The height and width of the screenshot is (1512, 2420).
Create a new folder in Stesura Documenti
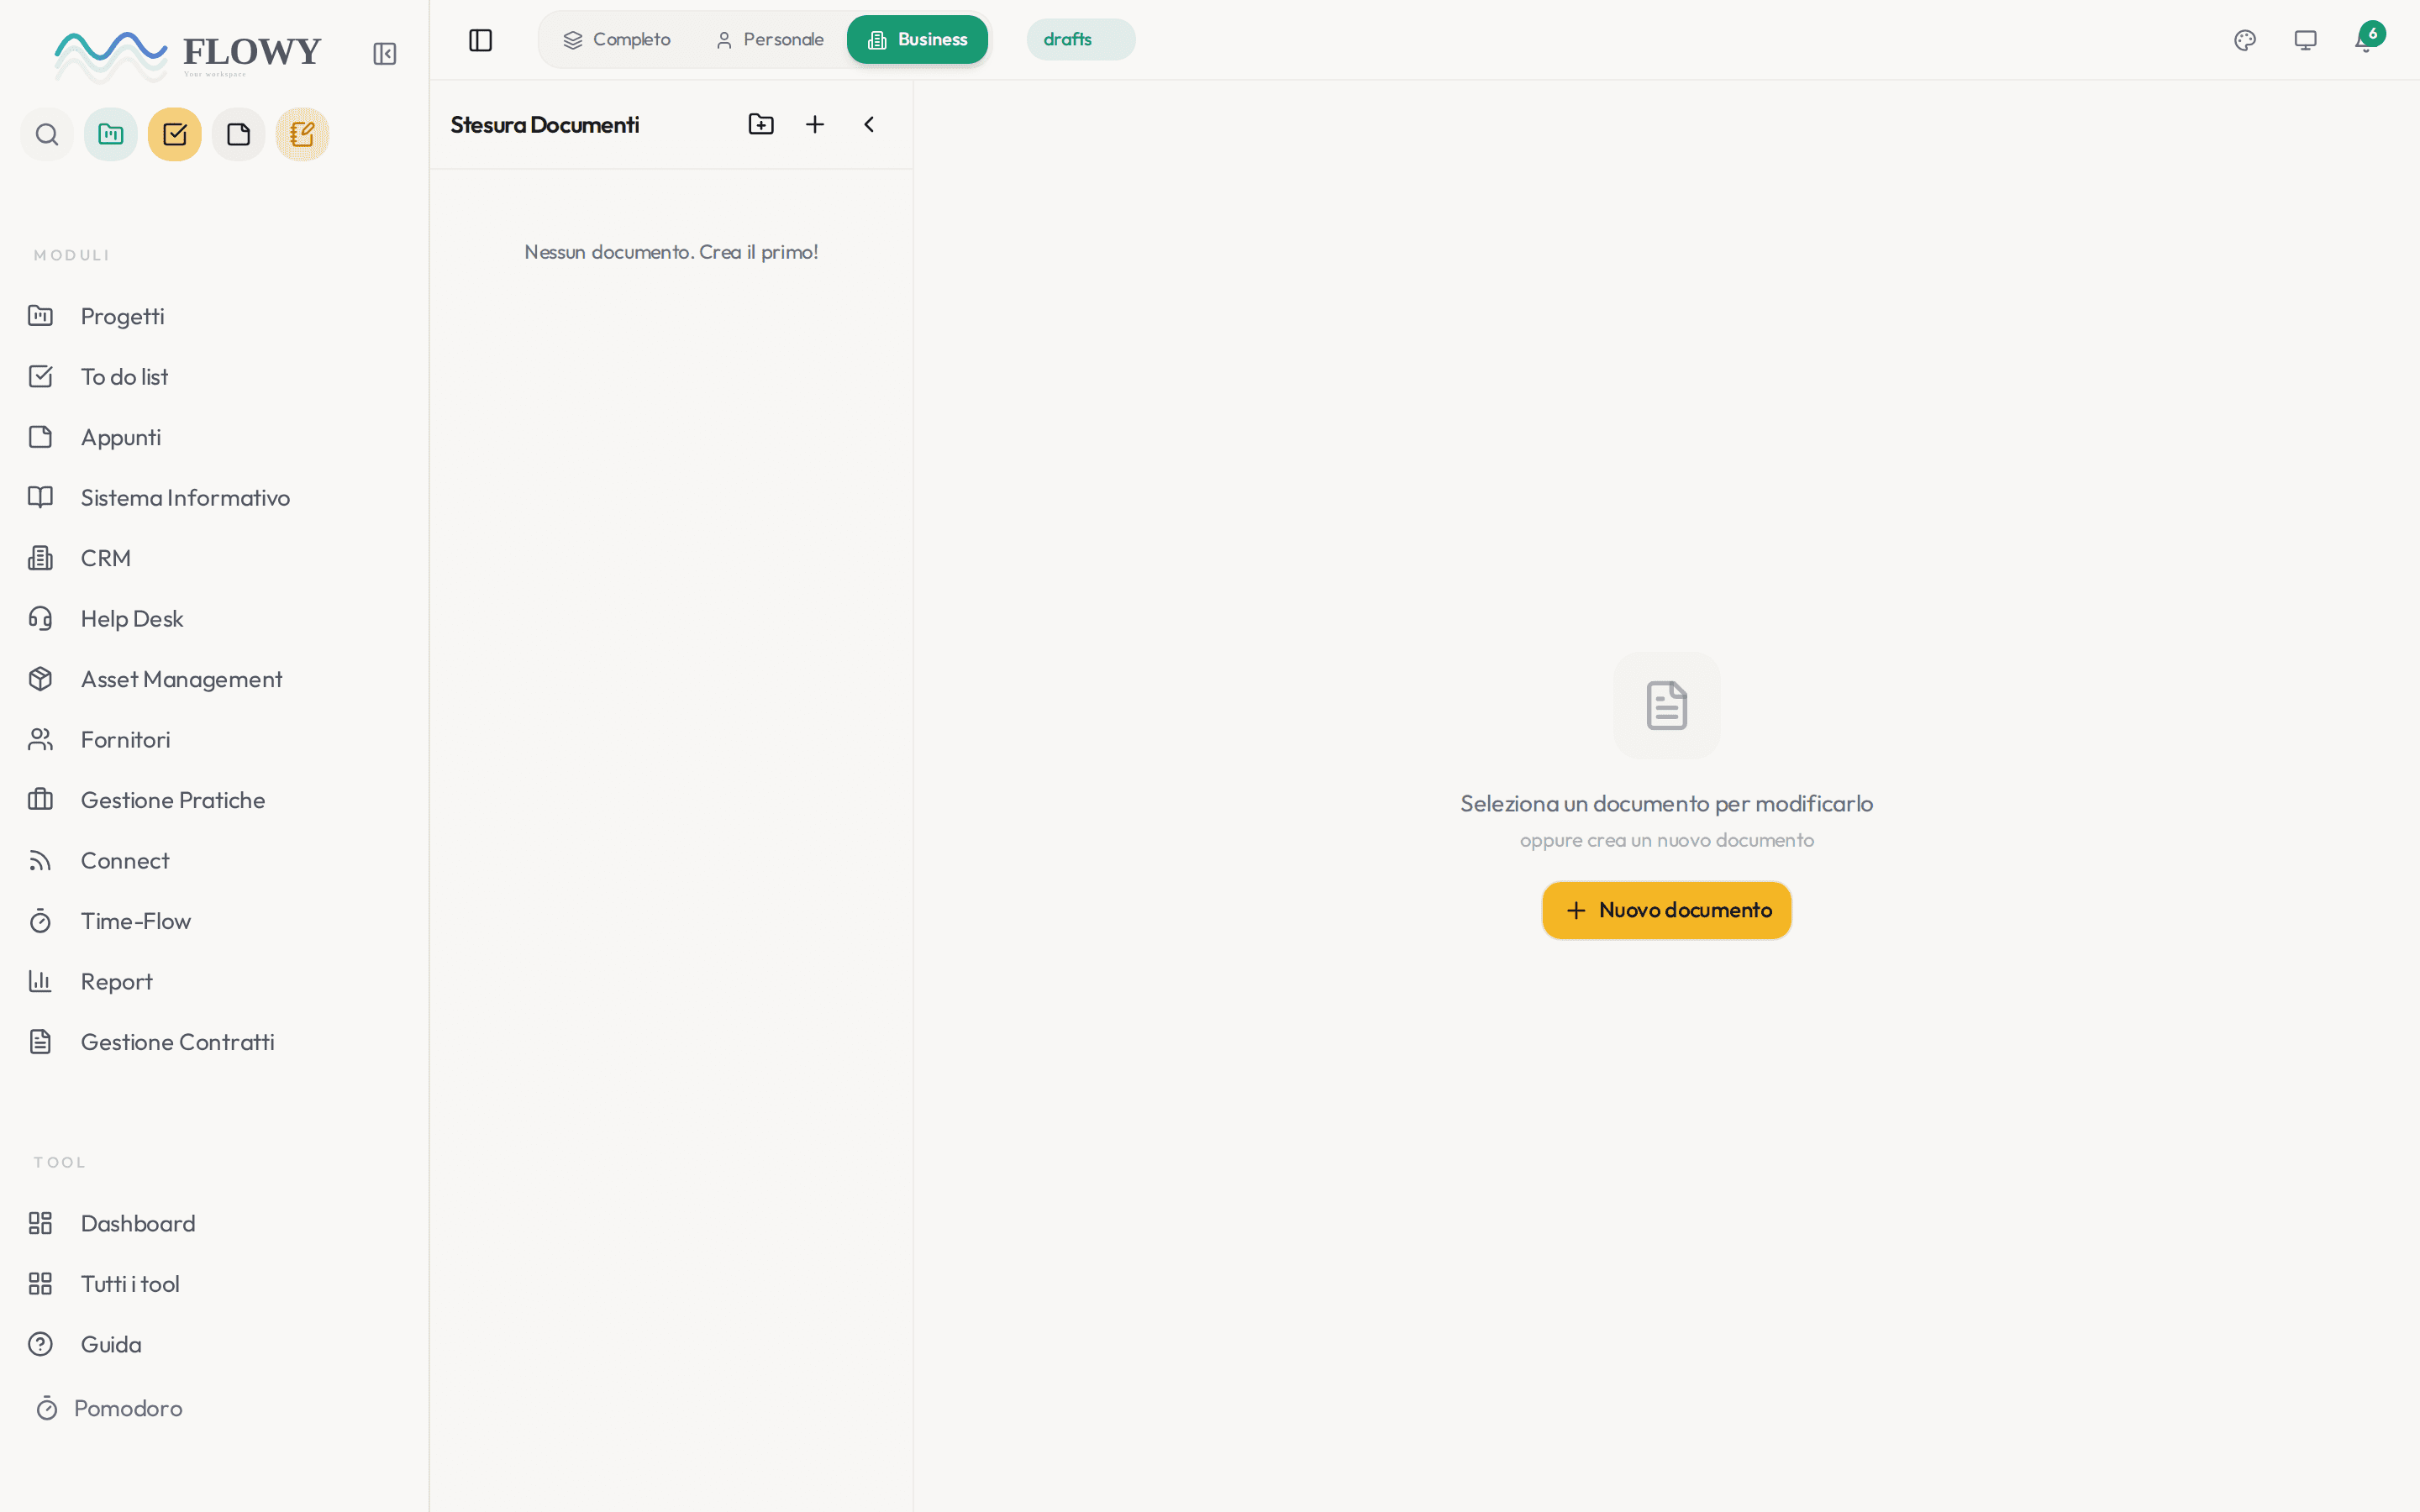pos(761,124)
